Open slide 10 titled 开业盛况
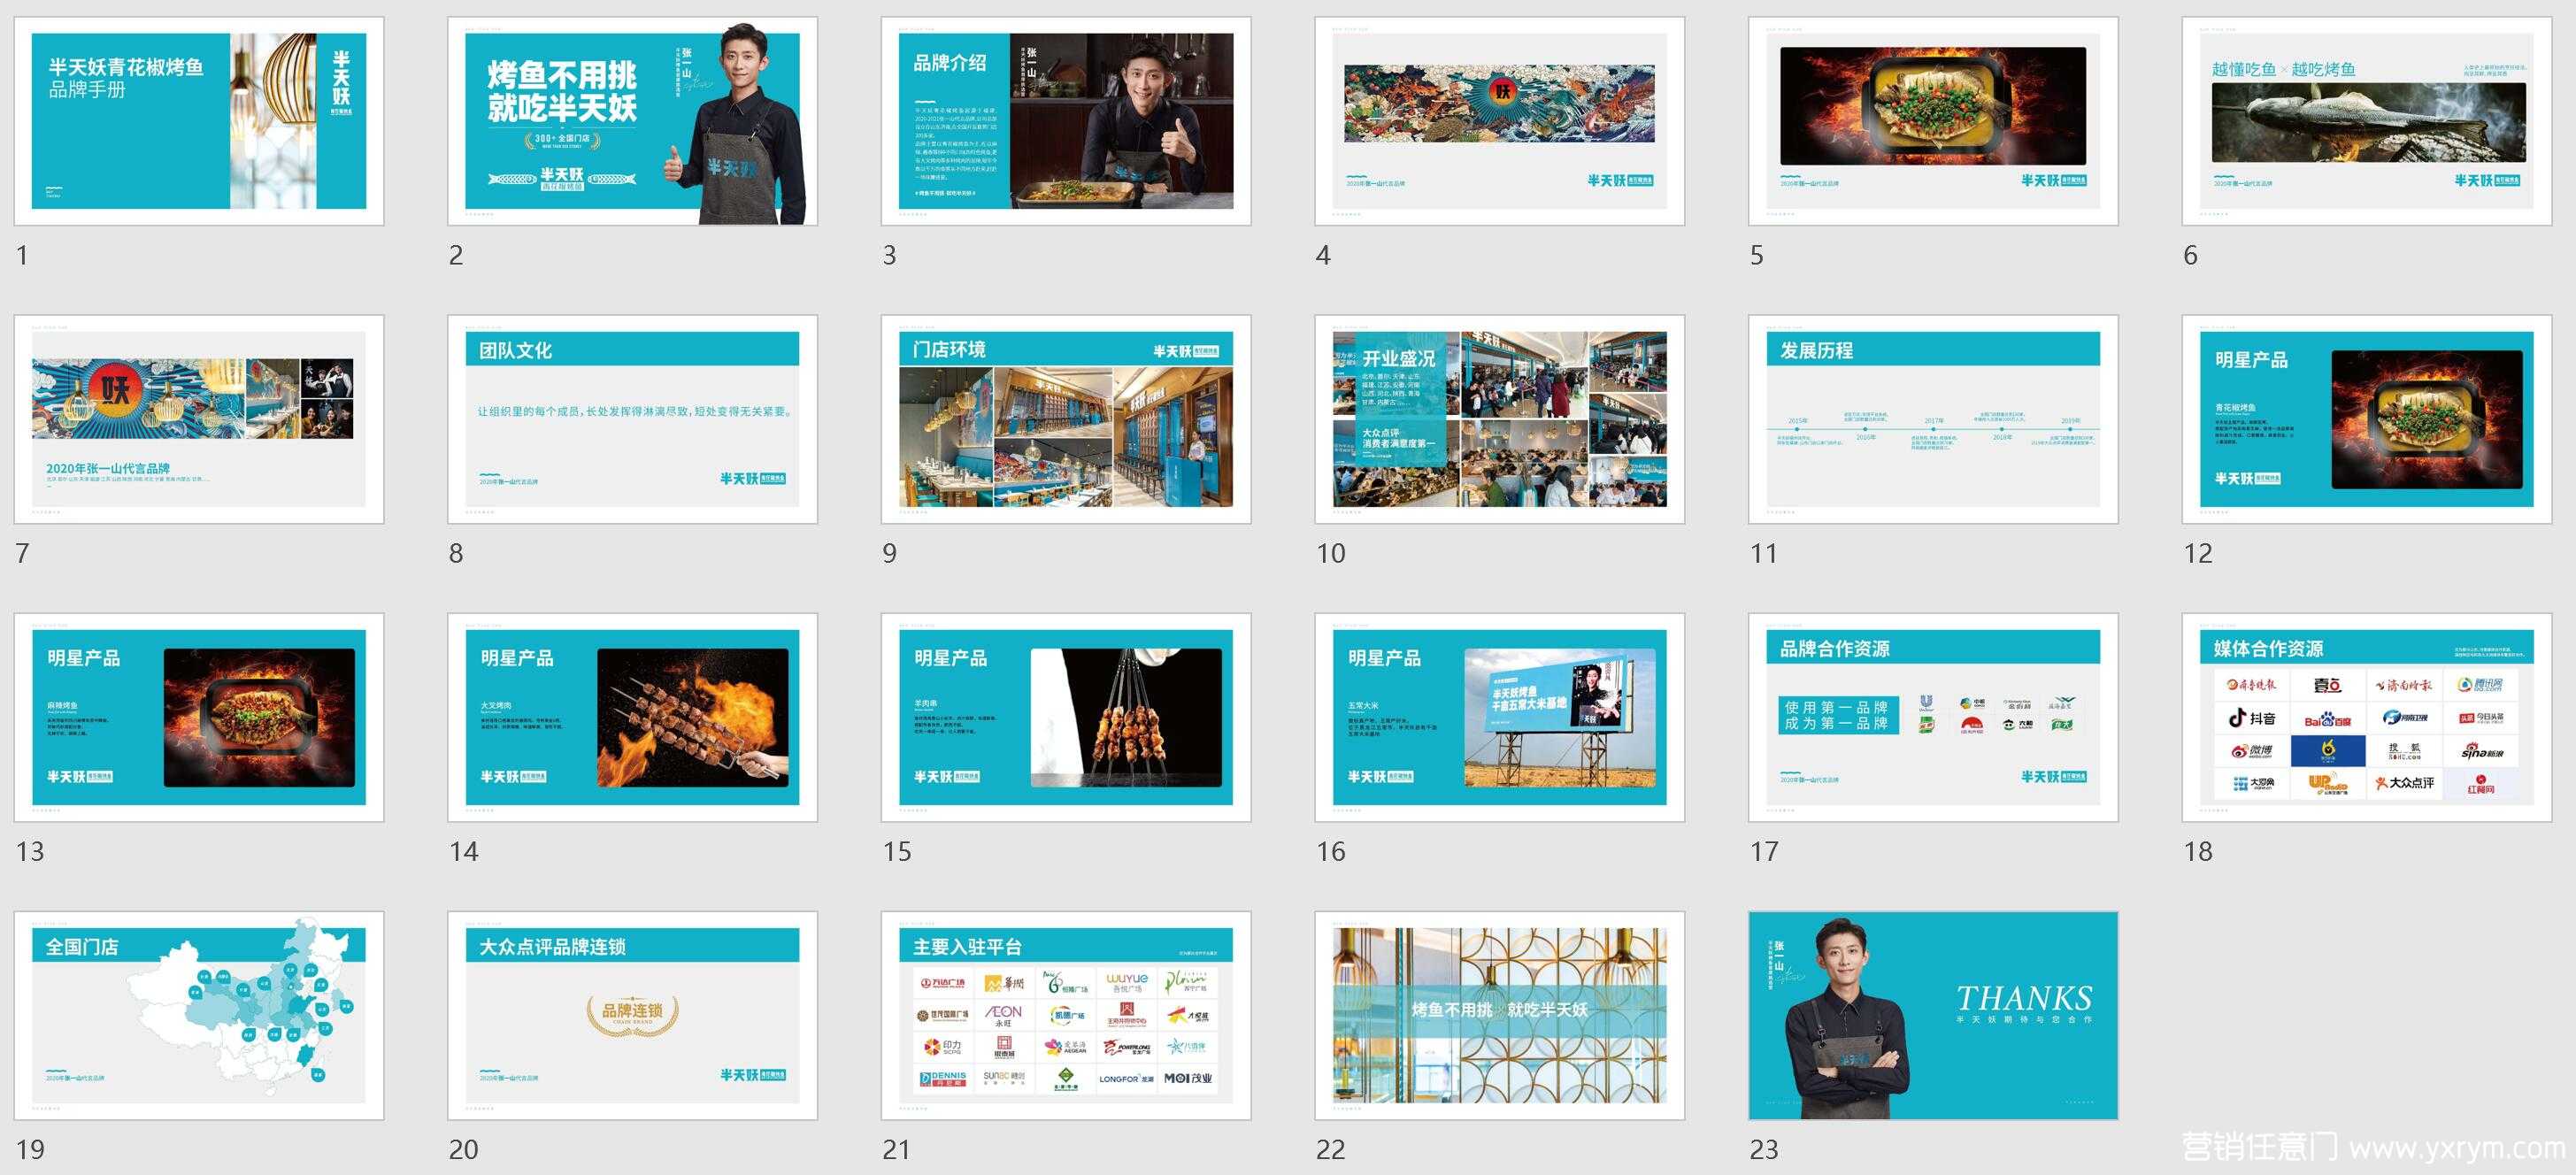 [1500, 419]
